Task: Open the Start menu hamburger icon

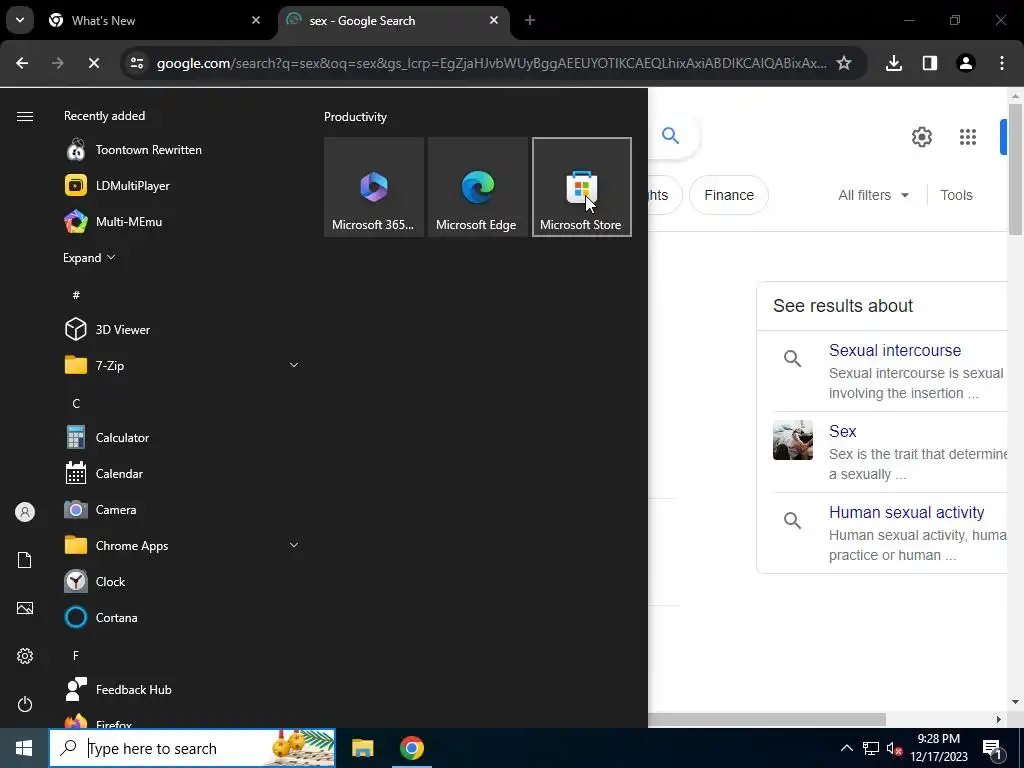Action: pos(25,116)
